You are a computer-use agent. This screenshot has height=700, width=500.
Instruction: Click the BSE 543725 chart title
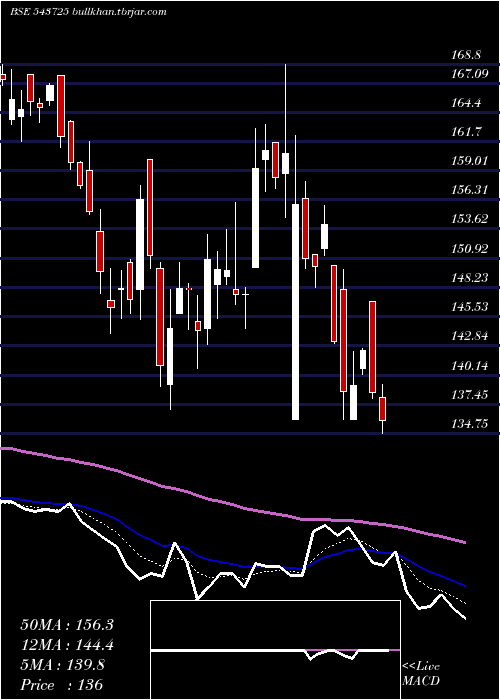tap(88, 12)
